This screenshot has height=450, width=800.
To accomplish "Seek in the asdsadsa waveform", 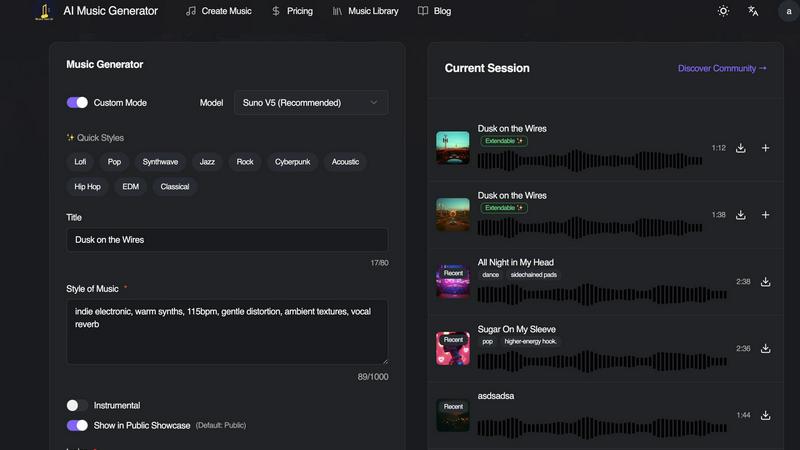I will 602,428.
